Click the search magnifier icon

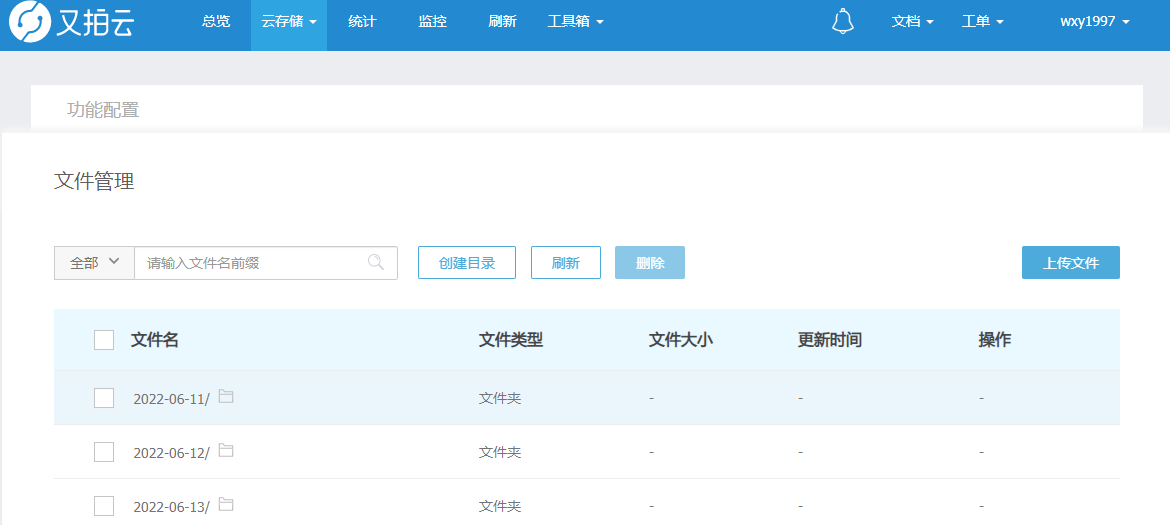click(x=376, y=262)
